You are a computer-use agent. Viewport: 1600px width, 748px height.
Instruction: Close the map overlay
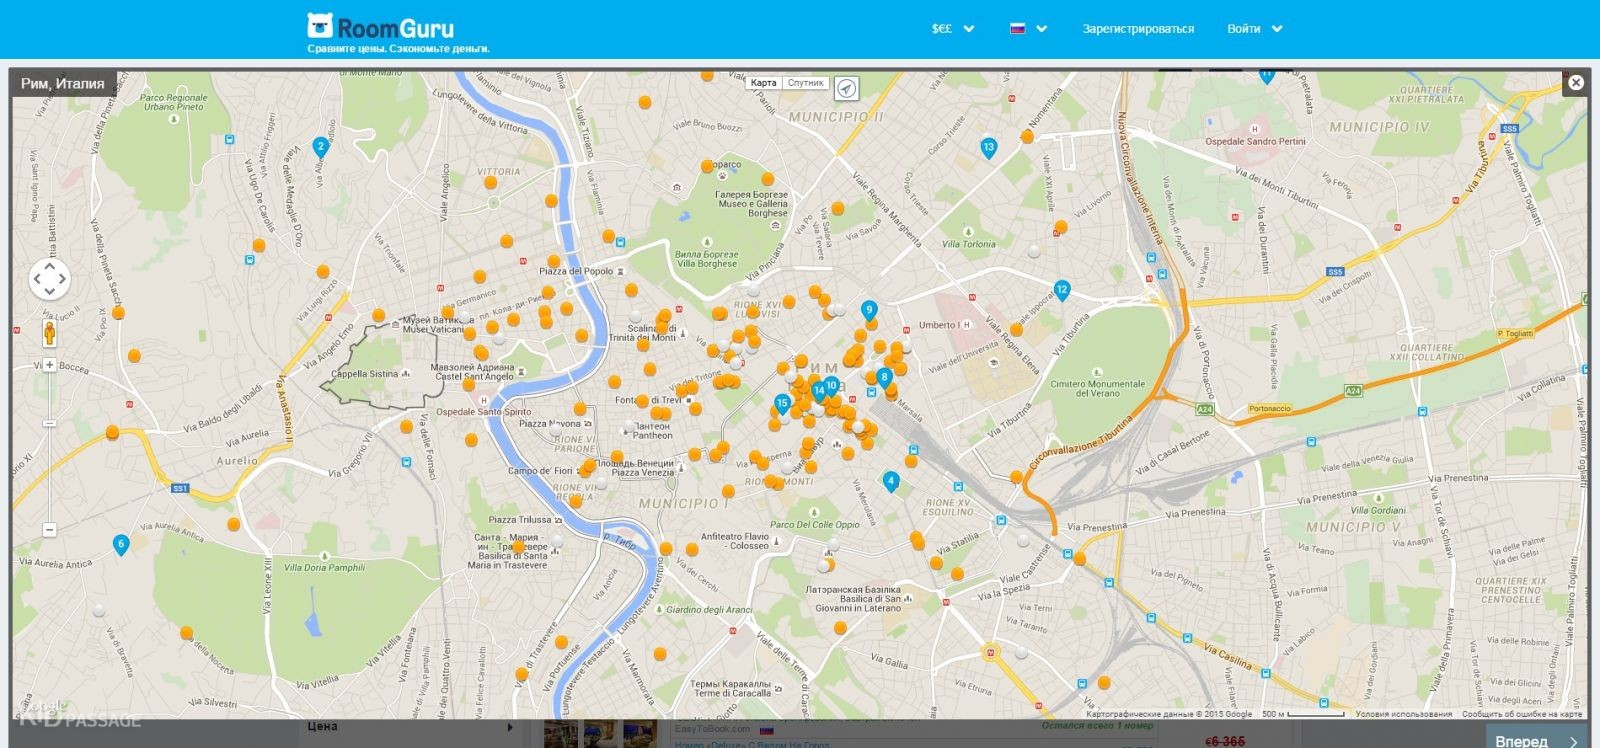pos(1576,83)
